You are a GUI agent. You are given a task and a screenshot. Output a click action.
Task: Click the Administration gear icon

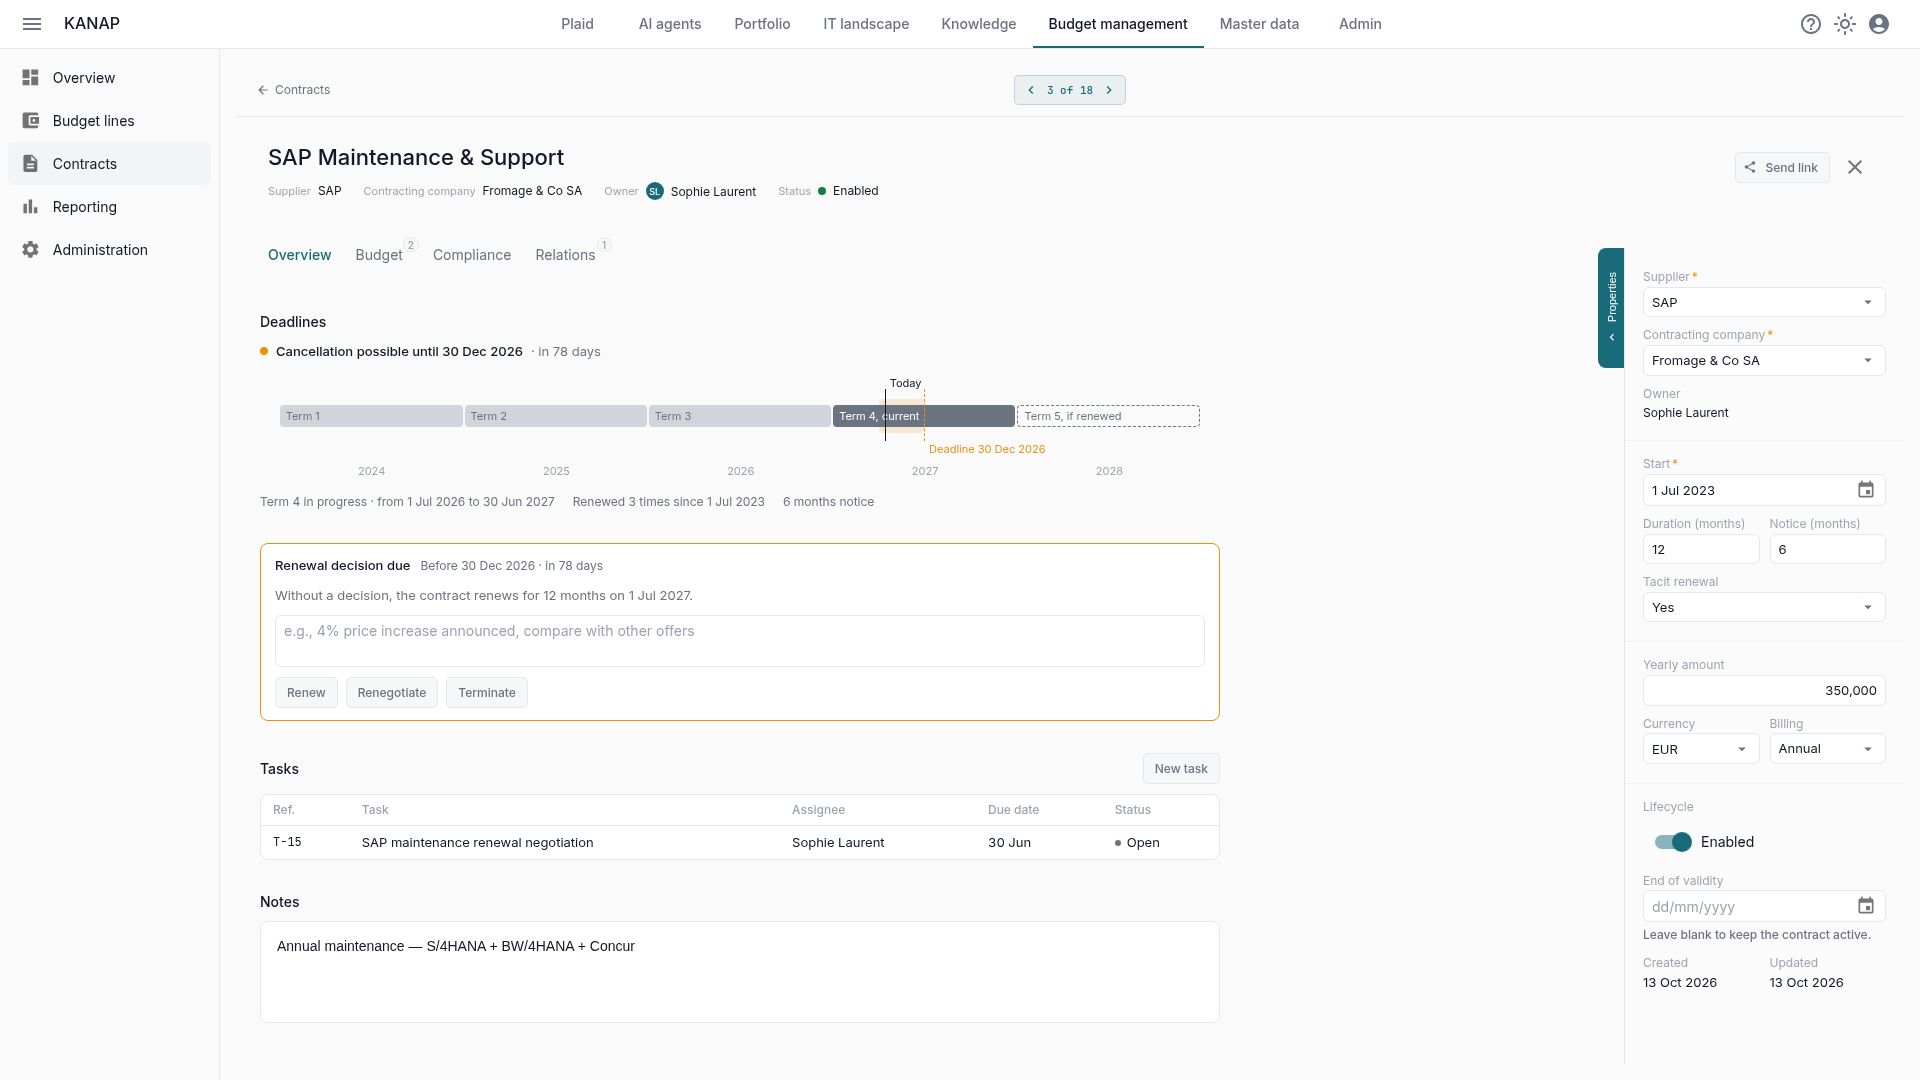point(31,250)
